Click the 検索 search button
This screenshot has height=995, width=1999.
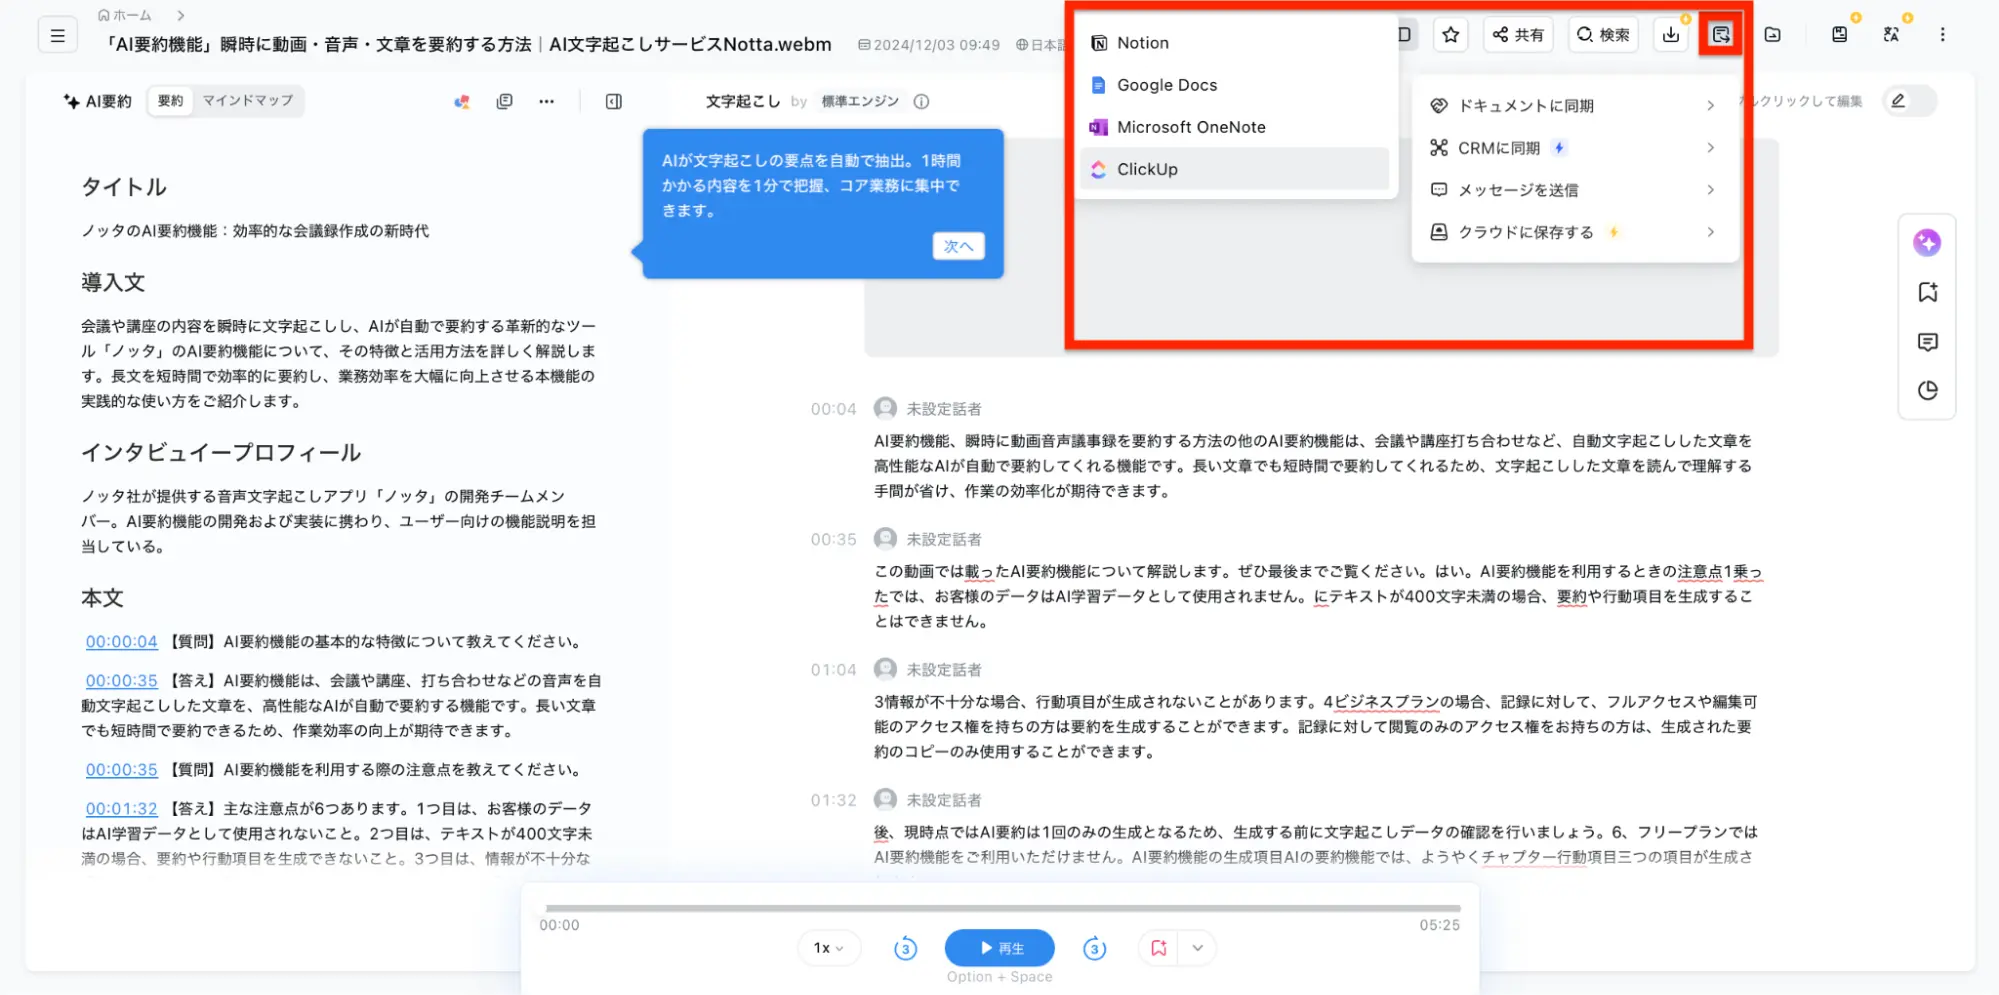(x=1603, y=35)
